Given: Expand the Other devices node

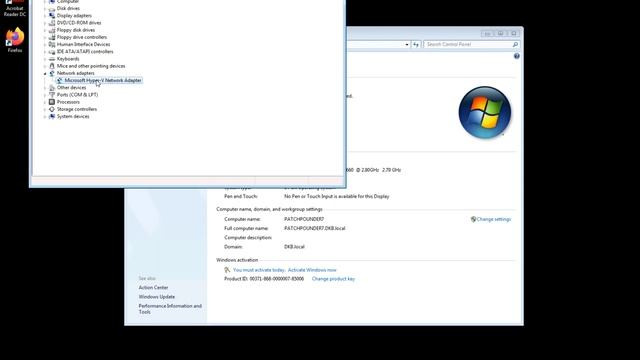Looking at the screenshot, I should (x=45, y=88).
